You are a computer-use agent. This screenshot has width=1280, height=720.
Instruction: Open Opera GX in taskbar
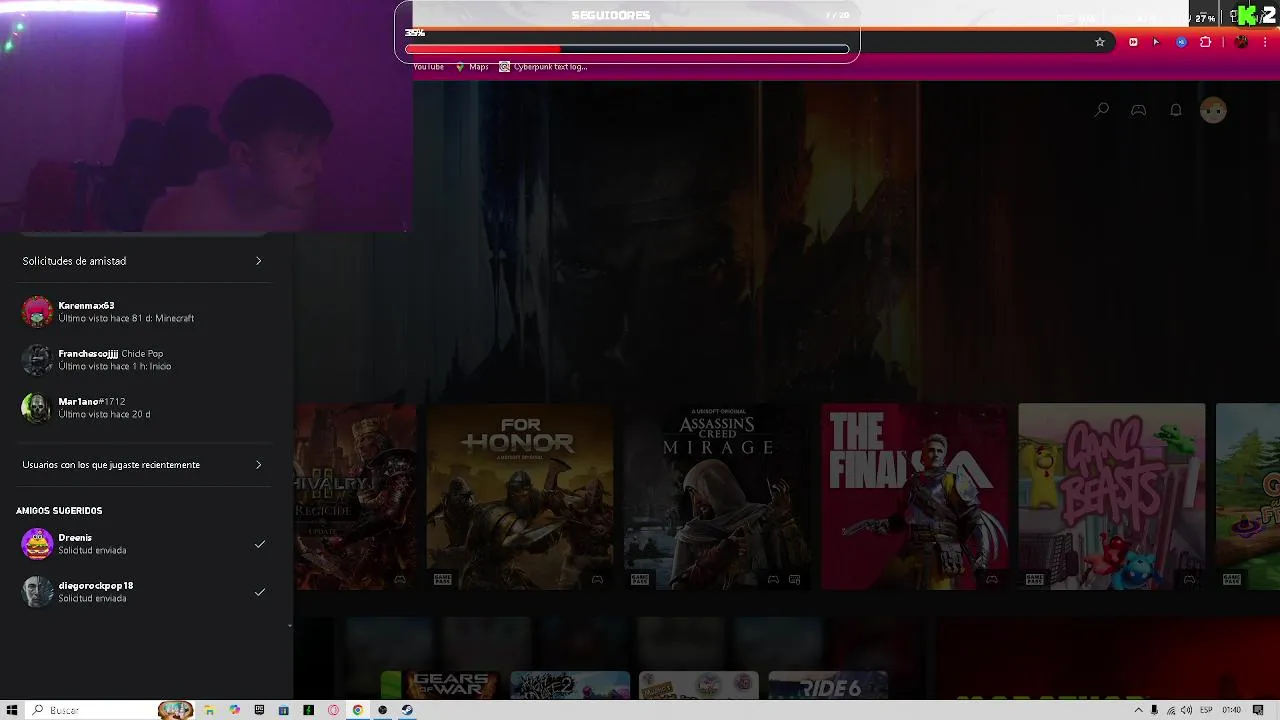tap(333, 710)
